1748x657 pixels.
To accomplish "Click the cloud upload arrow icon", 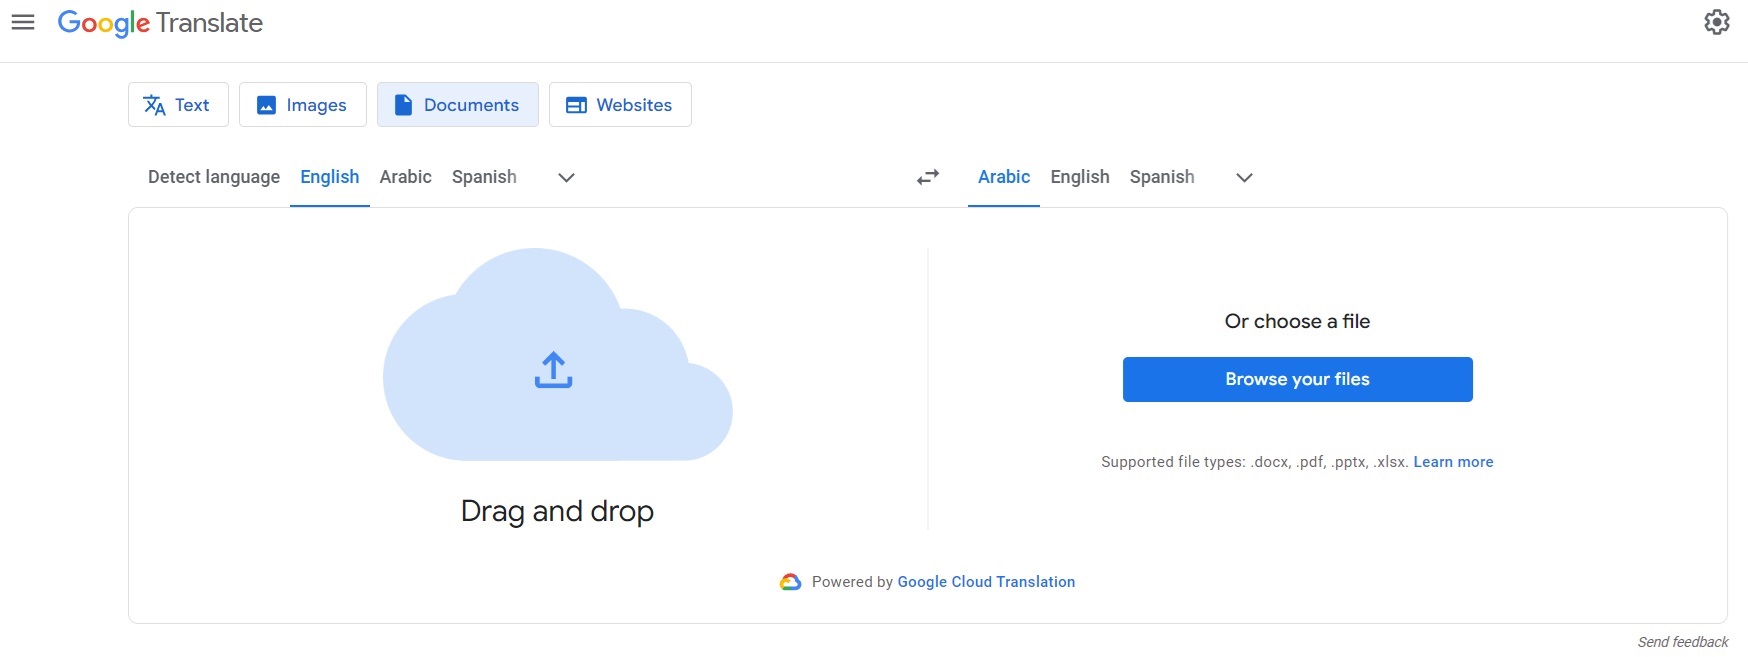I will (x=553, y=369).
